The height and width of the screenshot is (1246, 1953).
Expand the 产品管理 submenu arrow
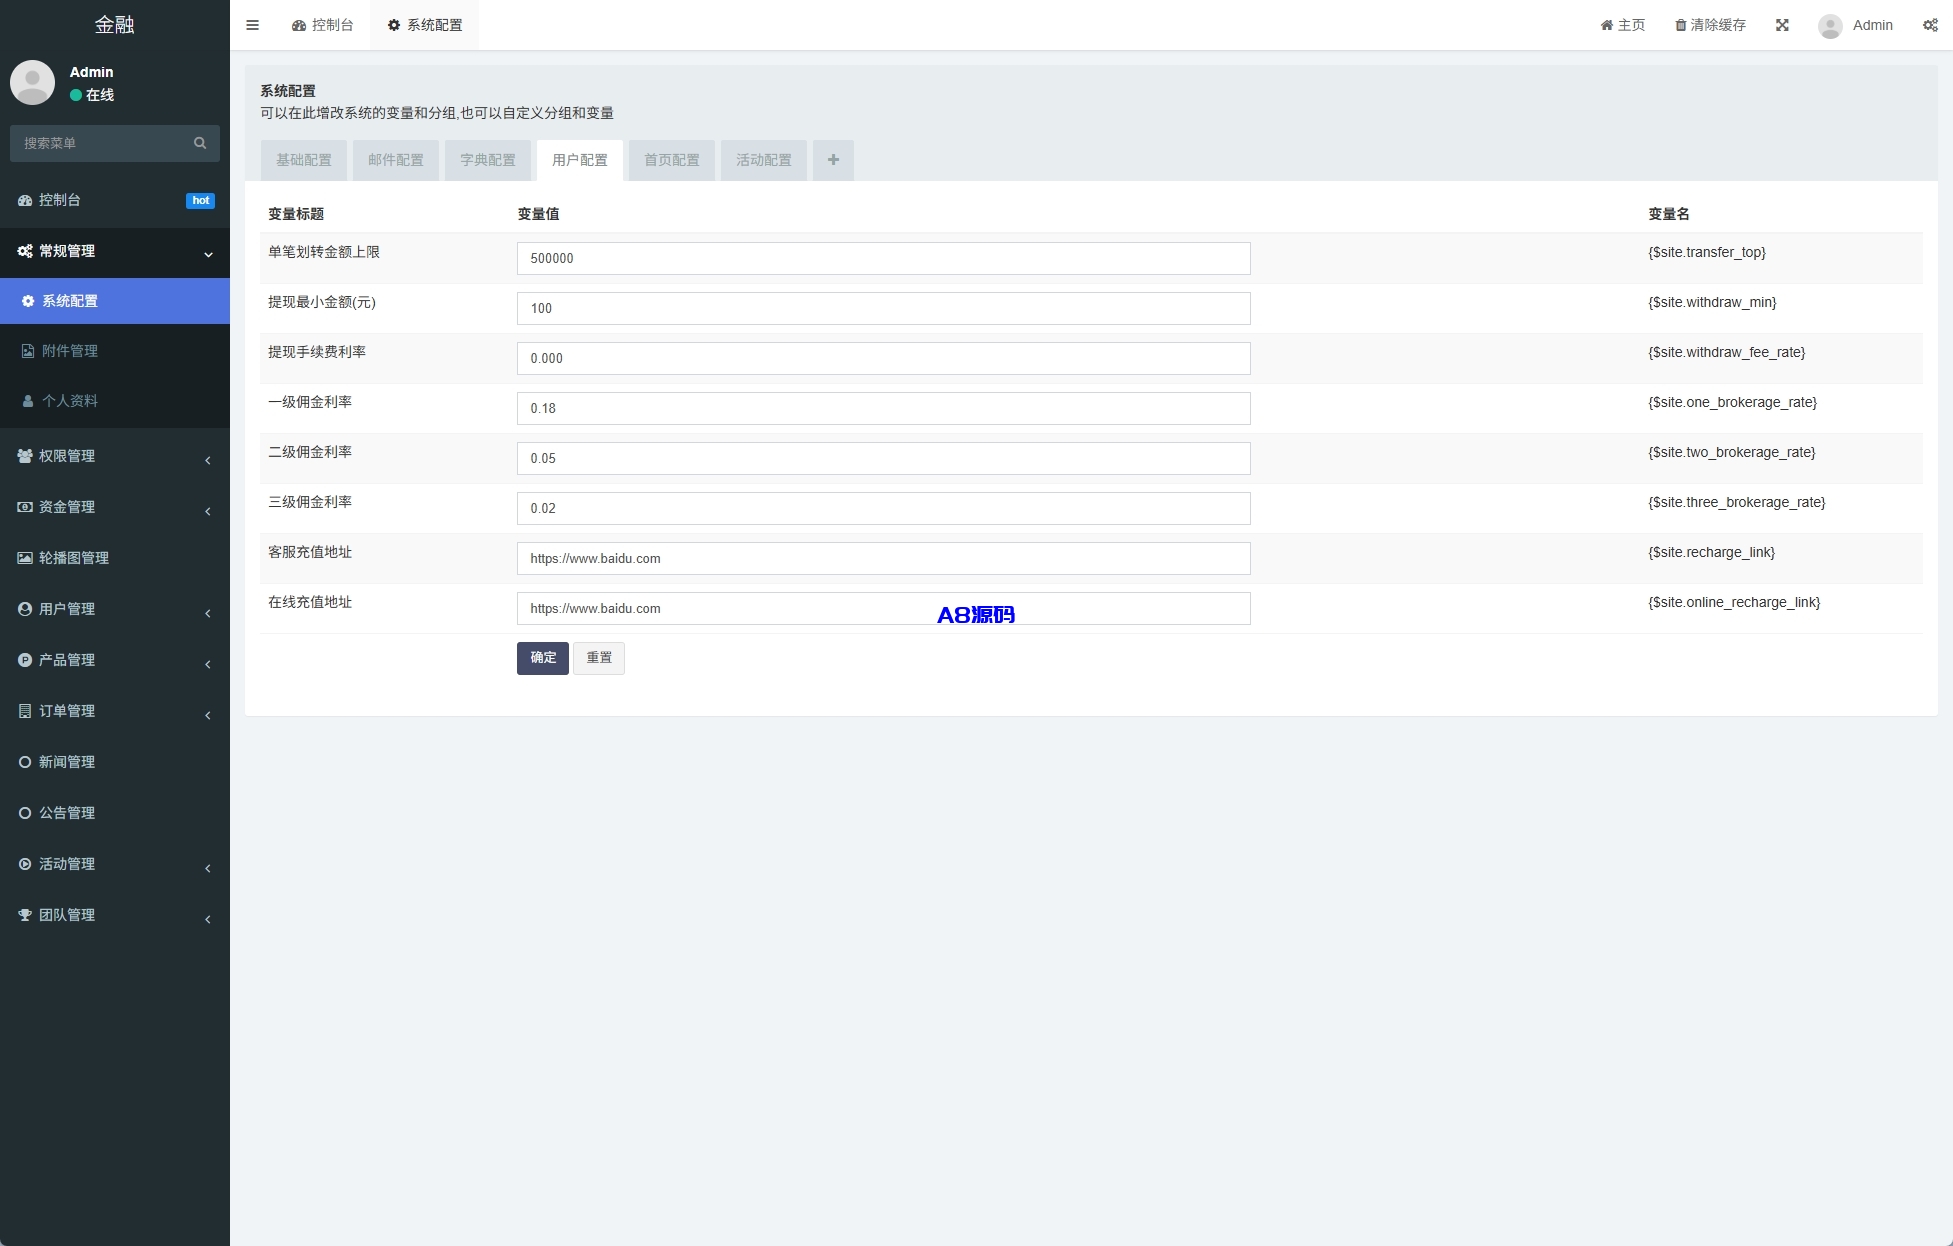pos(208,664)
